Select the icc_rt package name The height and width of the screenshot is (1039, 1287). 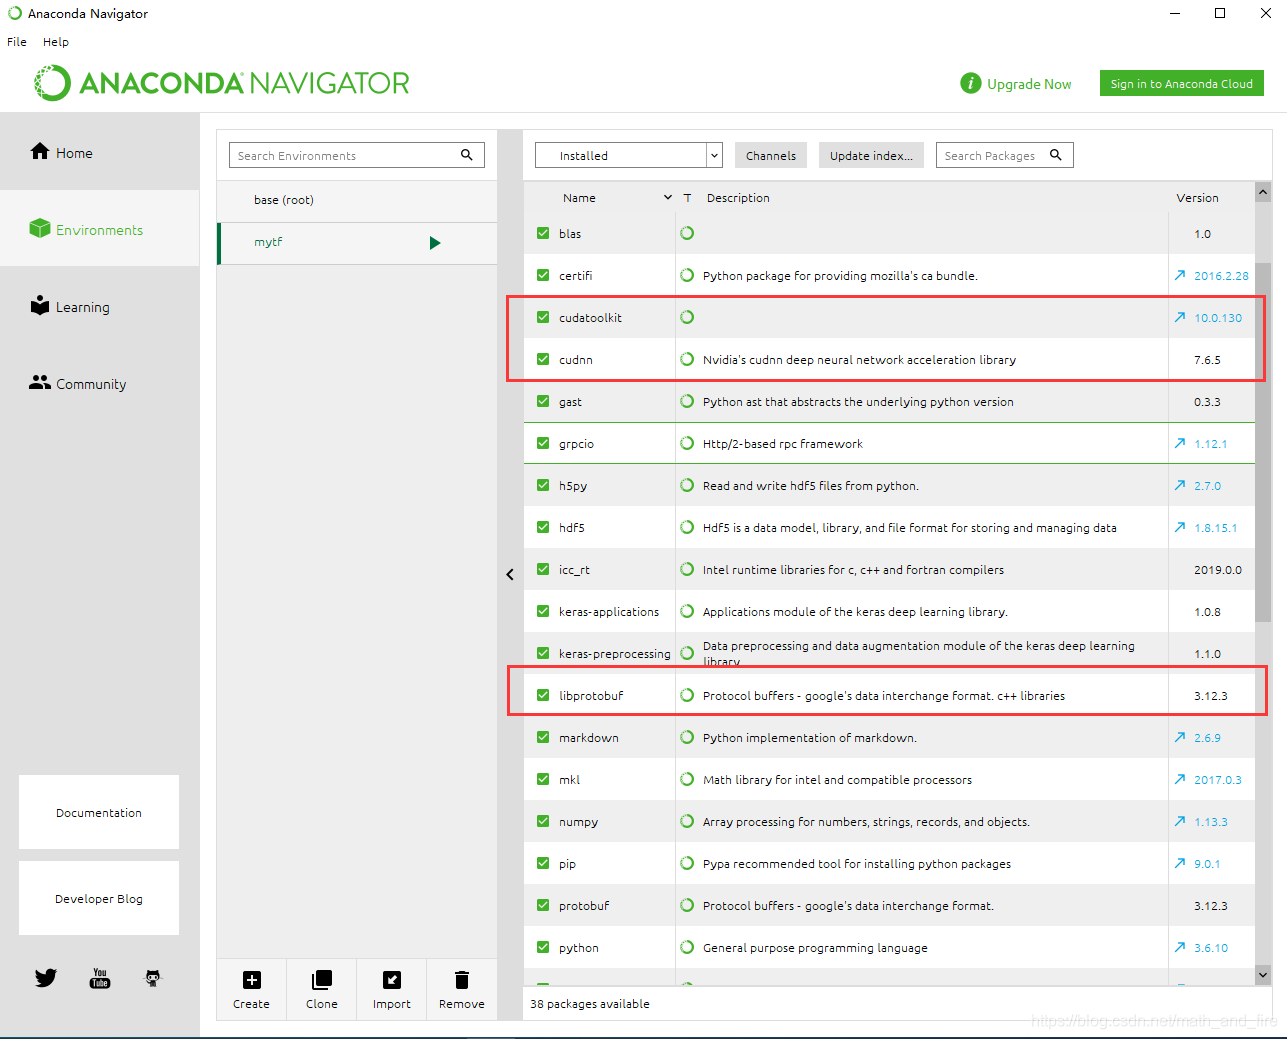[574, 569]
